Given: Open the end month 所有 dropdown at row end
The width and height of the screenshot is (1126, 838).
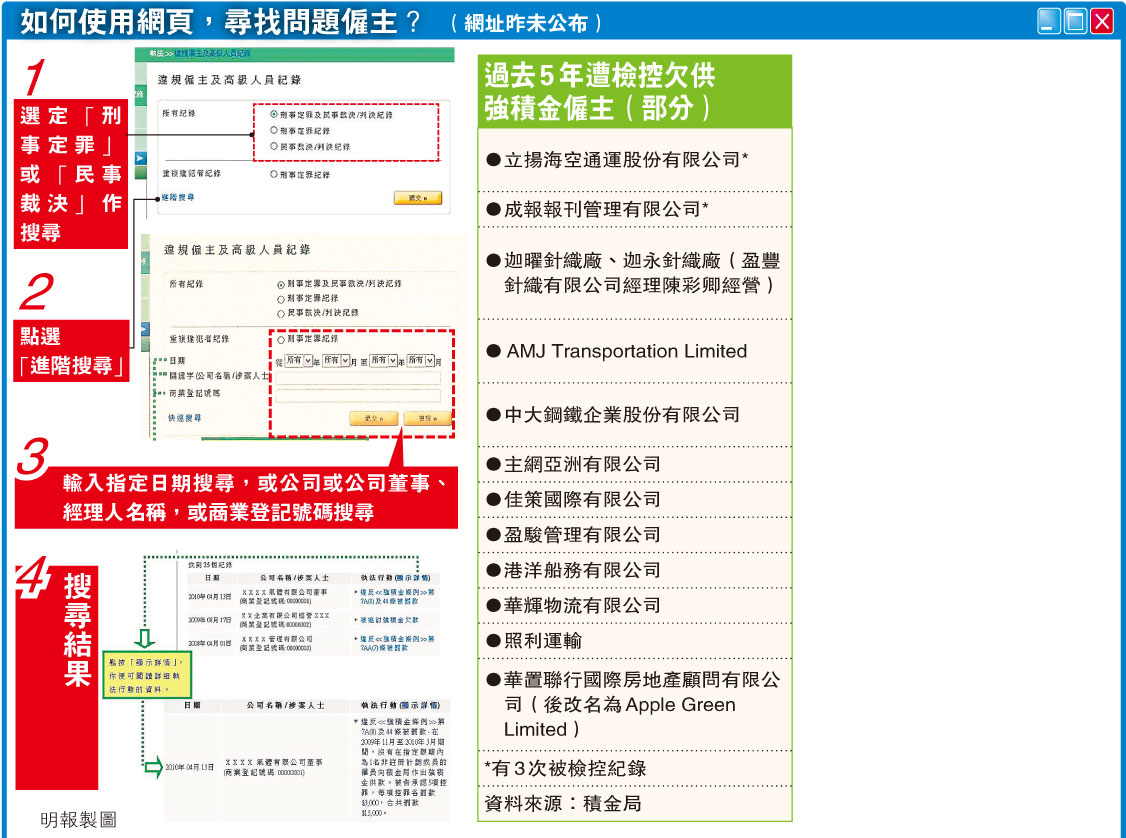Looking at the screenshot, I should pos(421,360).
